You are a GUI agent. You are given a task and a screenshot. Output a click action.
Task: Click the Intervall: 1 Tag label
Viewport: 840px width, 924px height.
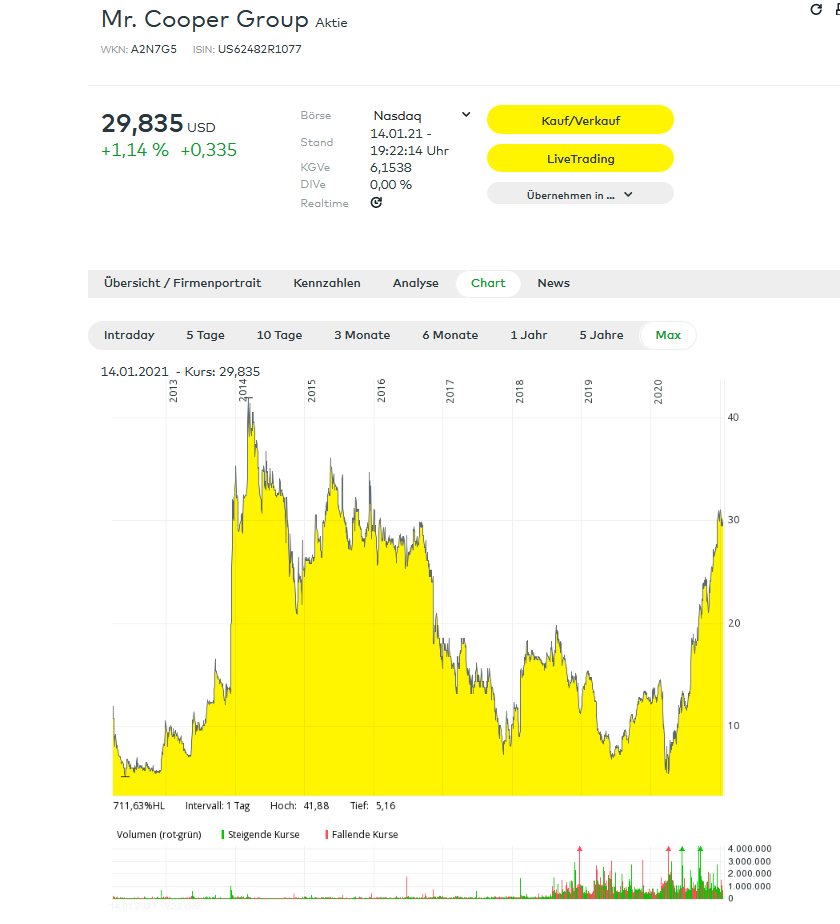point(218,806)
